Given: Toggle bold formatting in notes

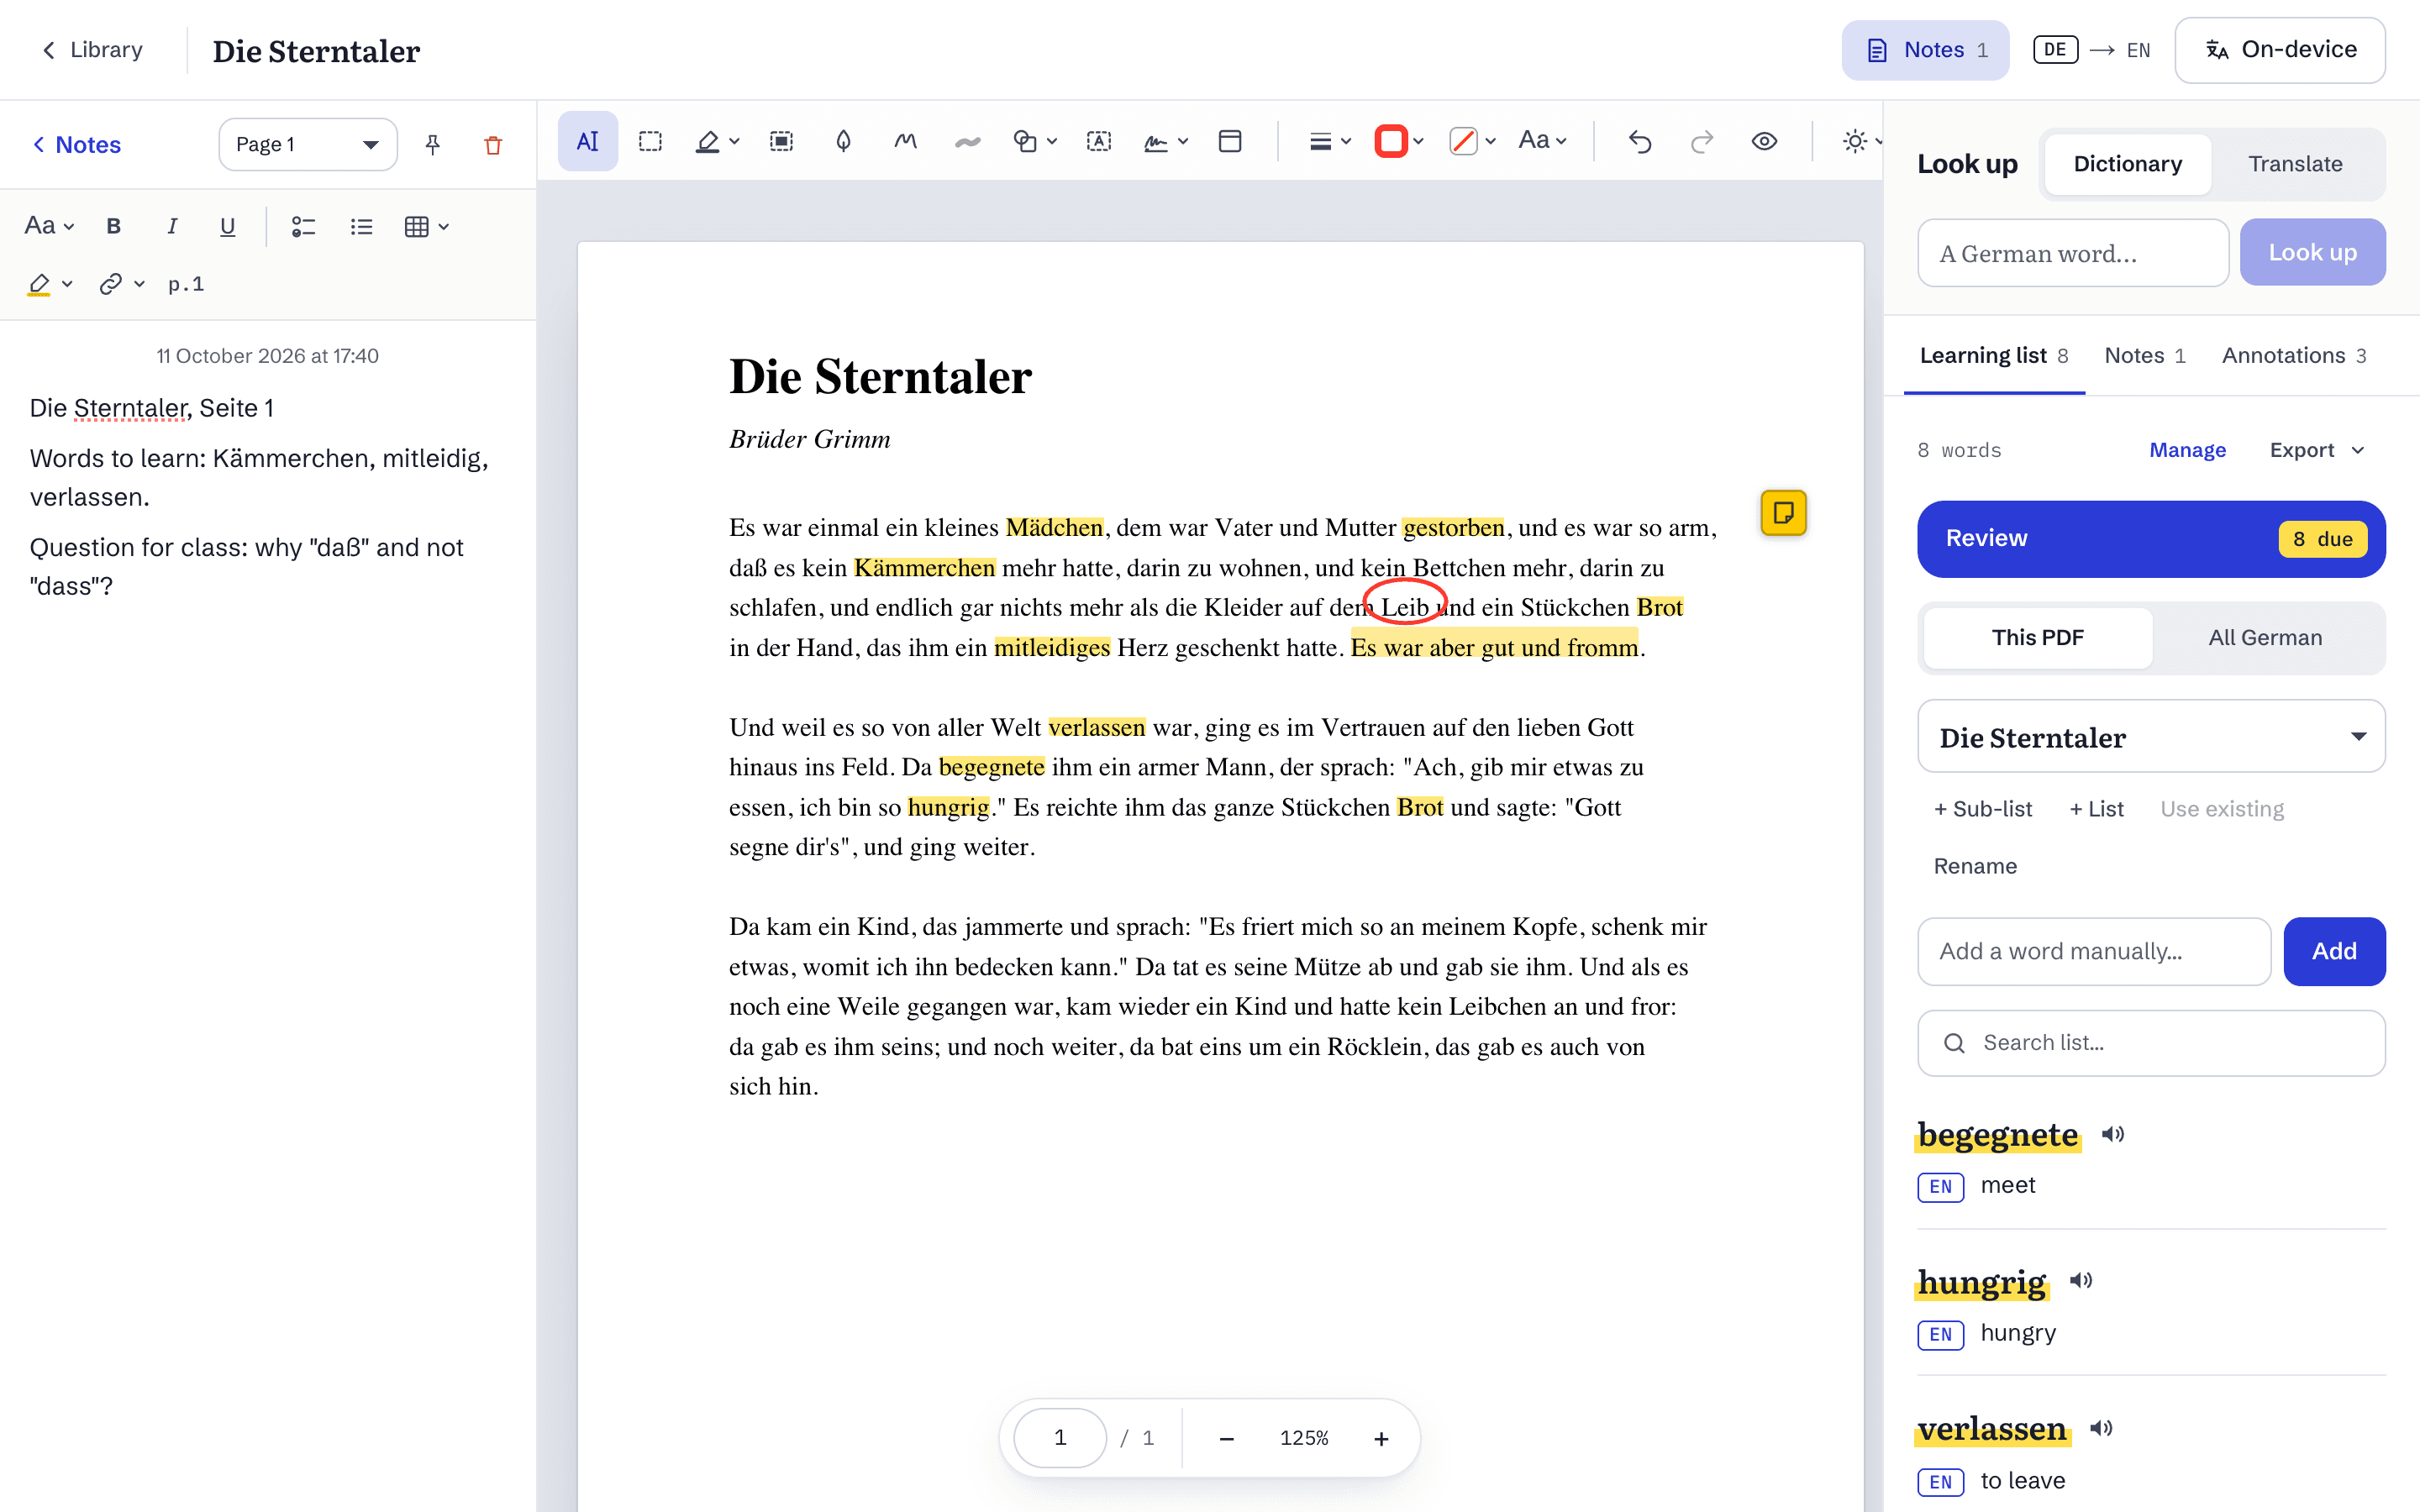Looking at the screenshot, I should coord(114,226).
